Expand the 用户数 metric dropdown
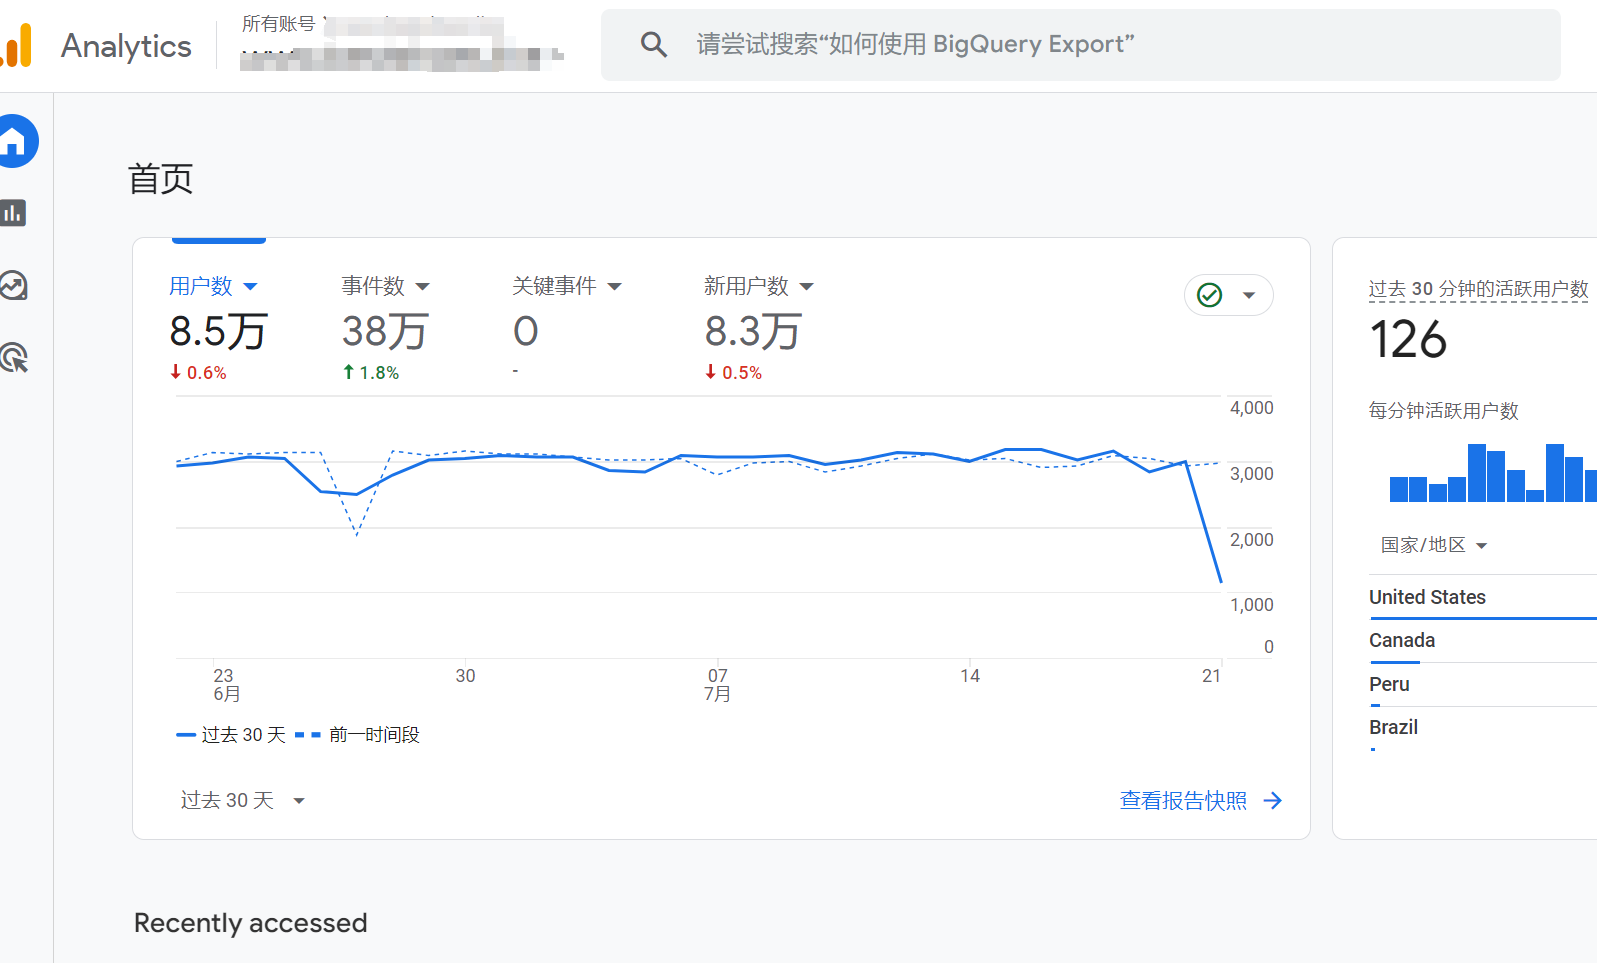 (251, 287)
